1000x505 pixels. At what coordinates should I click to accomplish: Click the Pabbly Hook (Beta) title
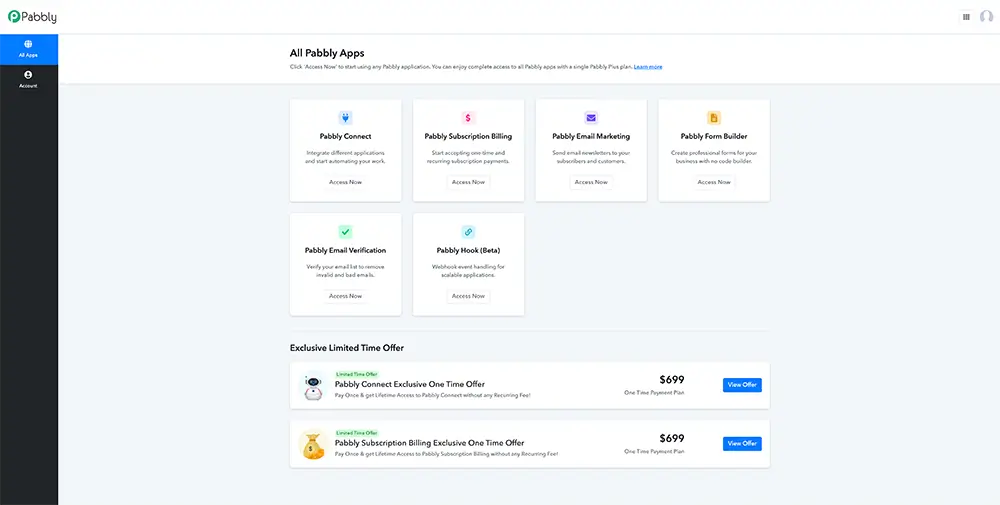tap(469, 251)
